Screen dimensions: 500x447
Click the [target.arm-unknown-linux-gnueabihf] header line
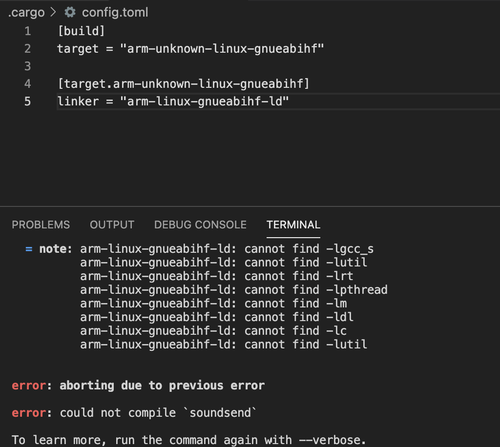click(x=183, y=84)
